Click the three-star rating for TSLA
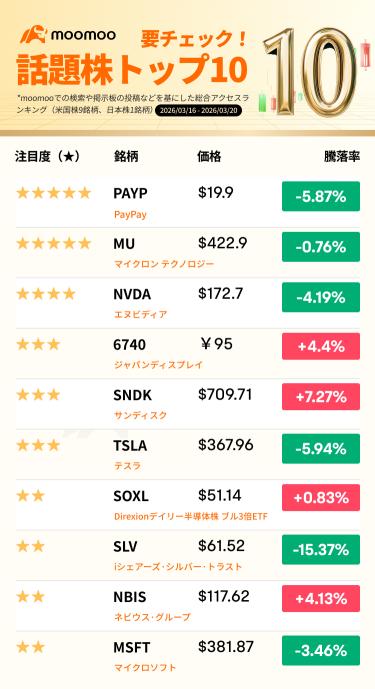This screenshot has height=689, width=375. (x=38, y=445)
